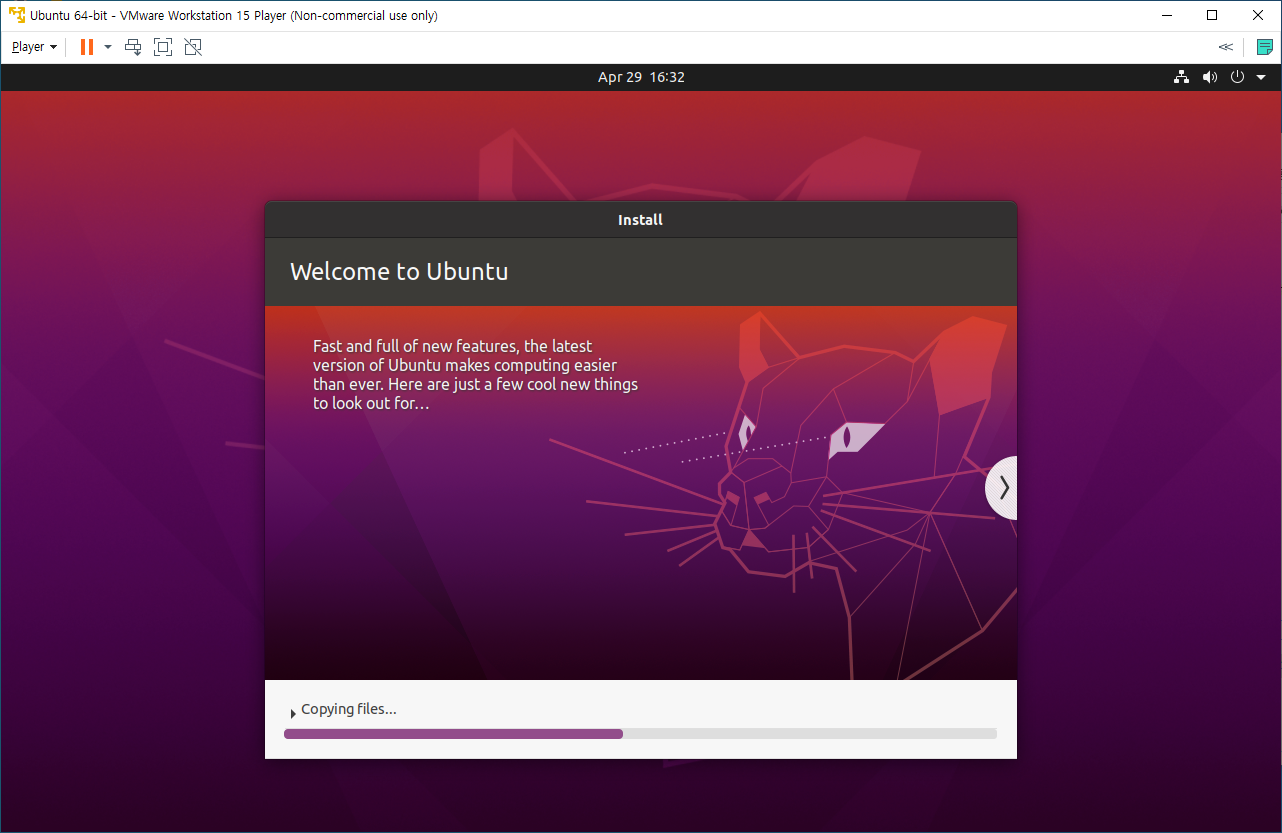Collapse the VMware toolbar with the double-chevron icon
Viewport: 1282px width, 833px height.
1225,47
